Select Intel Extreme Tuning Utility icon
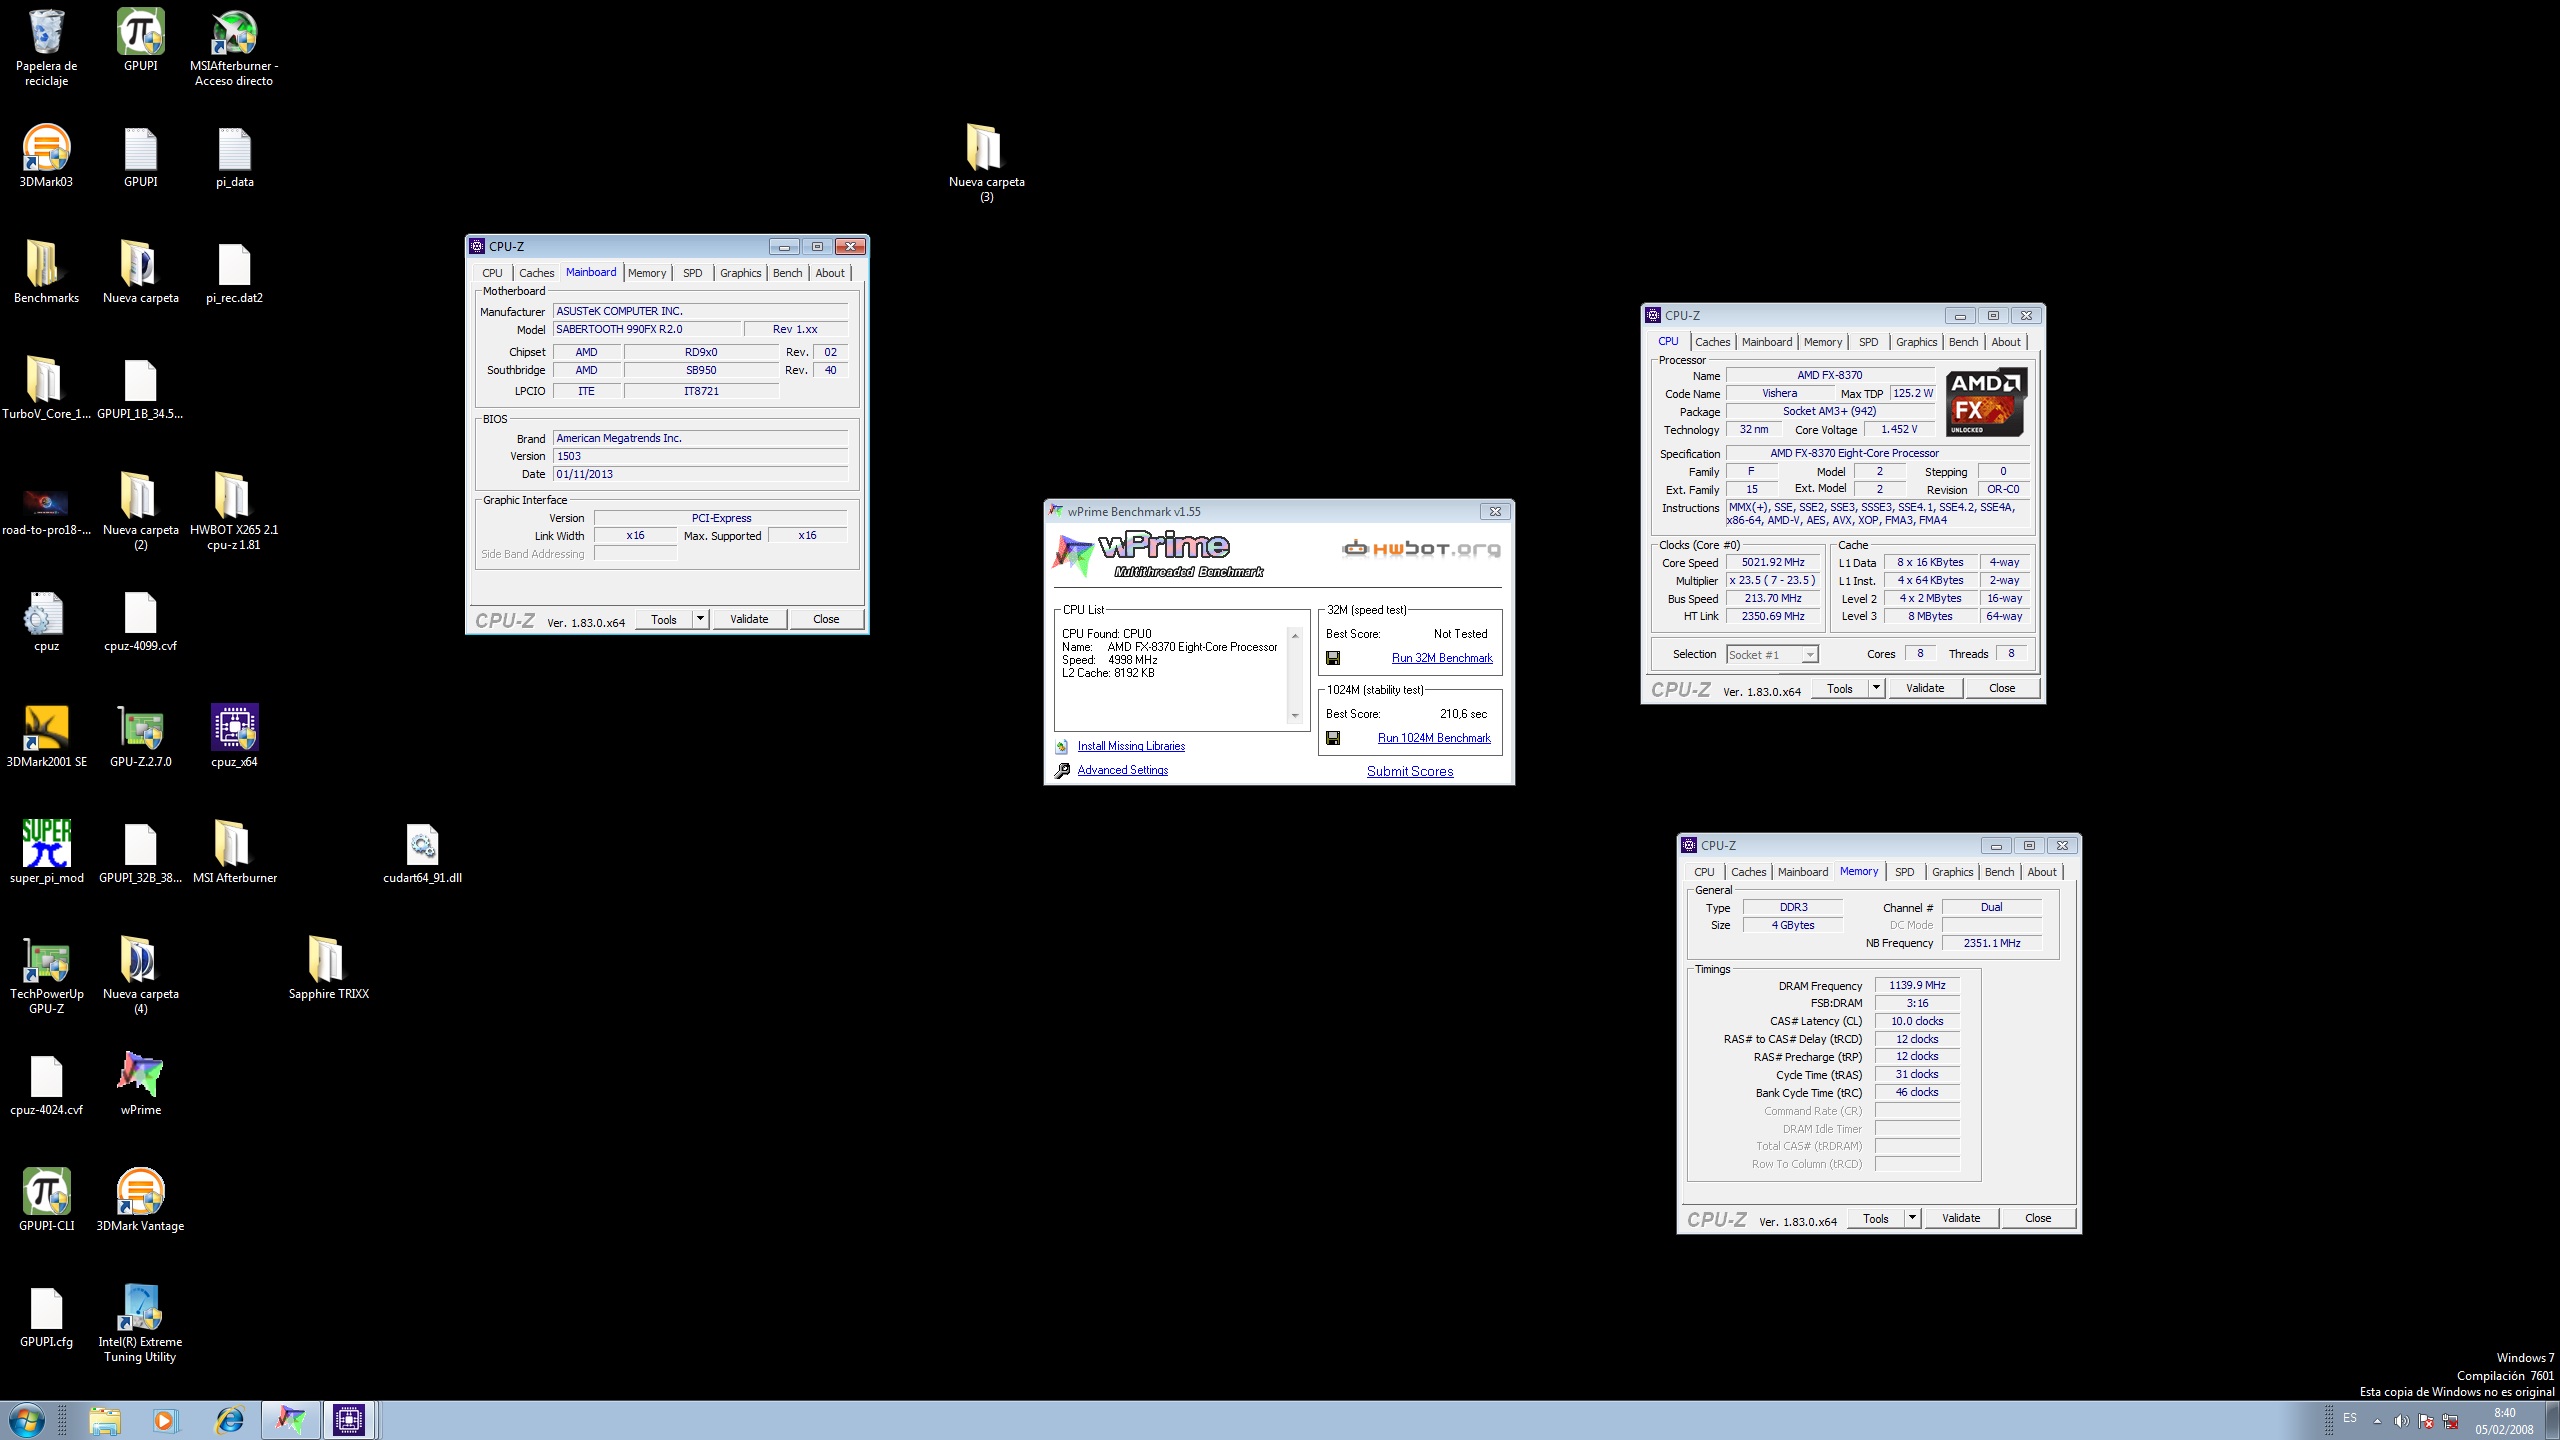The width and height of the screenshot is (2560, 1440). [140, 1309]
